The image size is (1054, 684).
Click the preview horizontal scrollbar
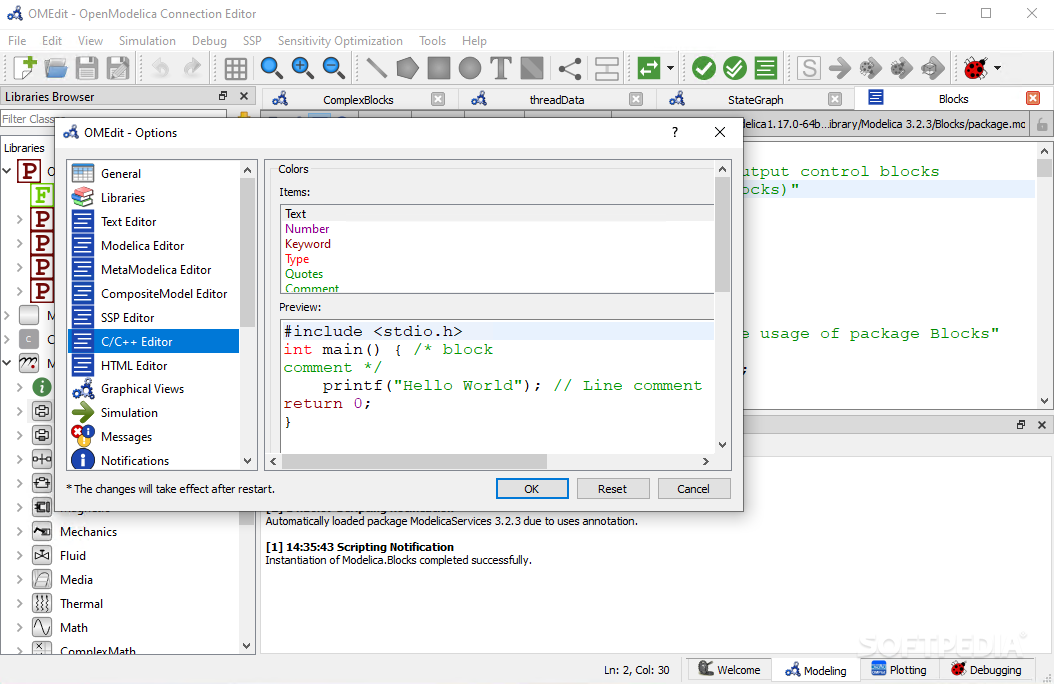click(x=414, y=462)
